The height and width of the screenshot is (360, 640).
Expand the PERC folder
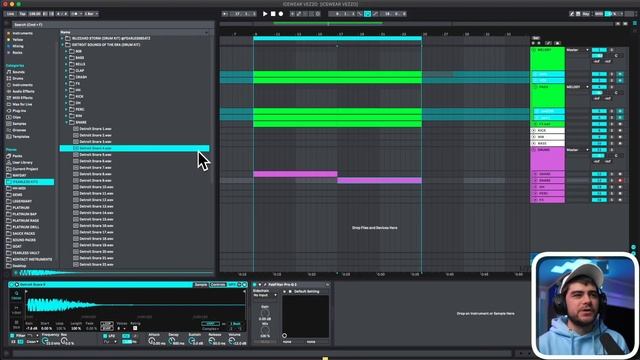click(66, 109)
